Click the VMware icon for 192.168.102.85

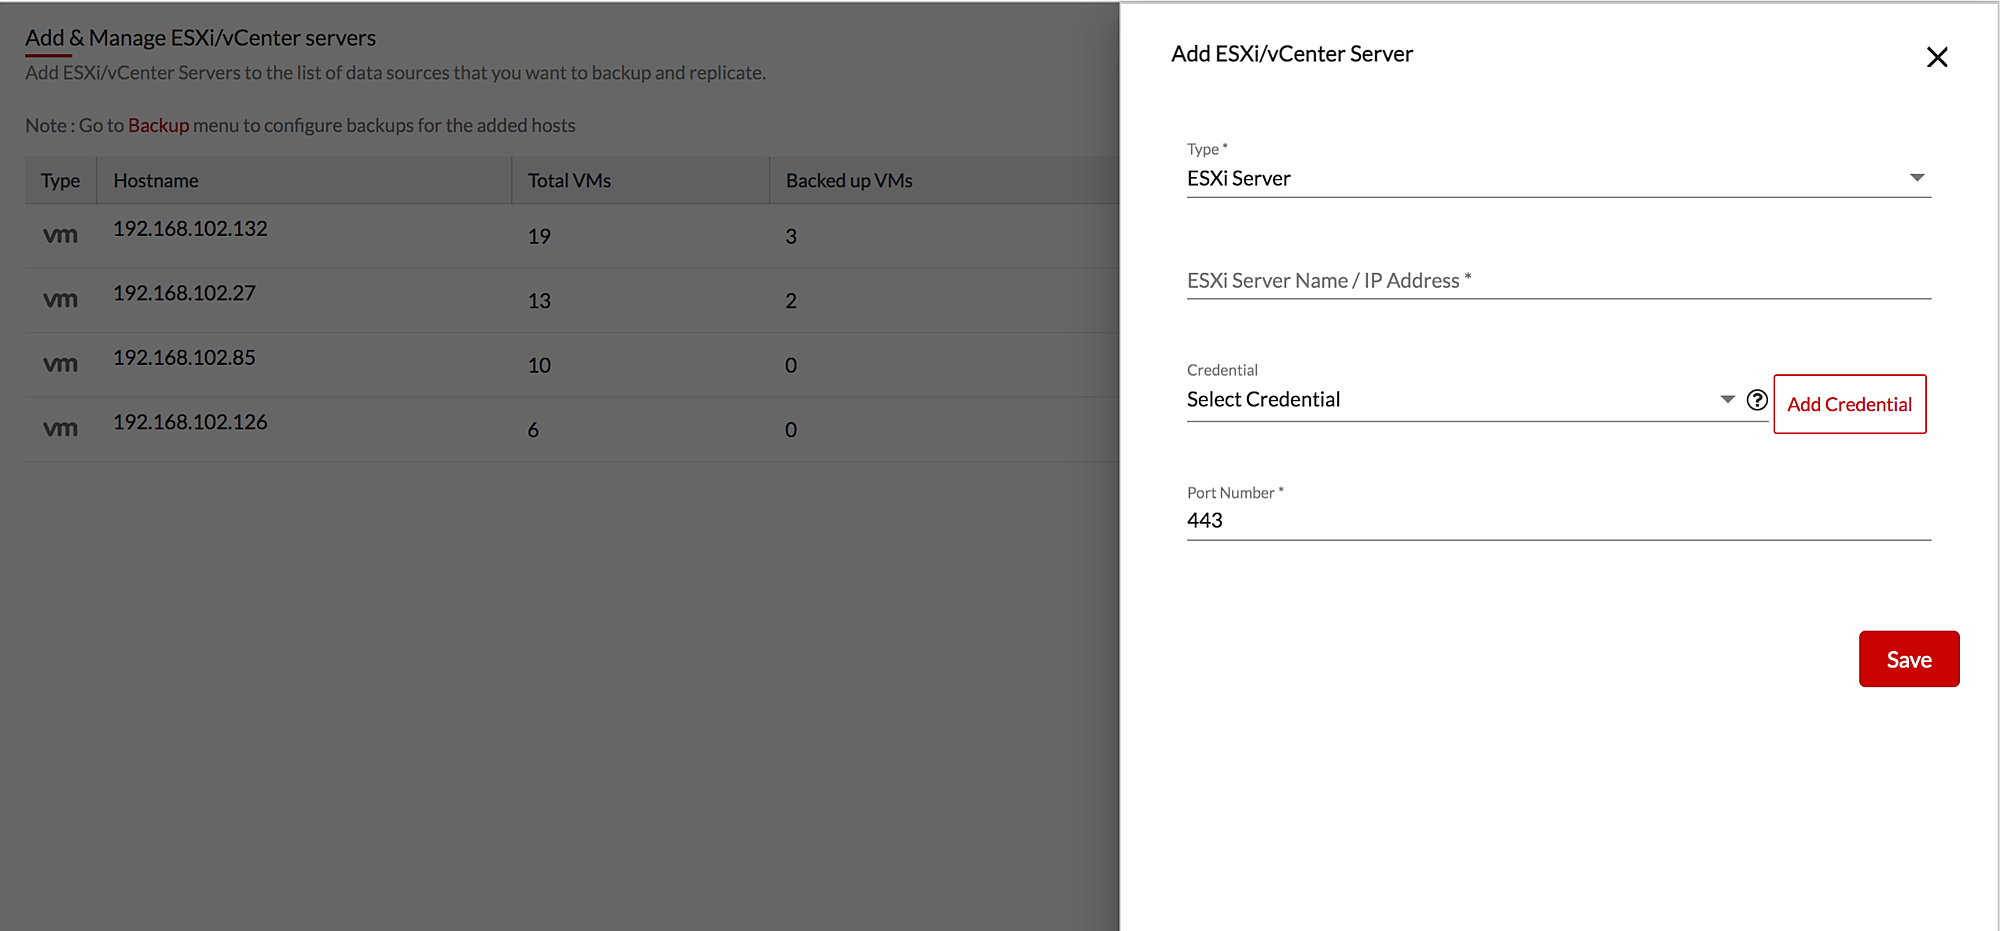(60, 365)
